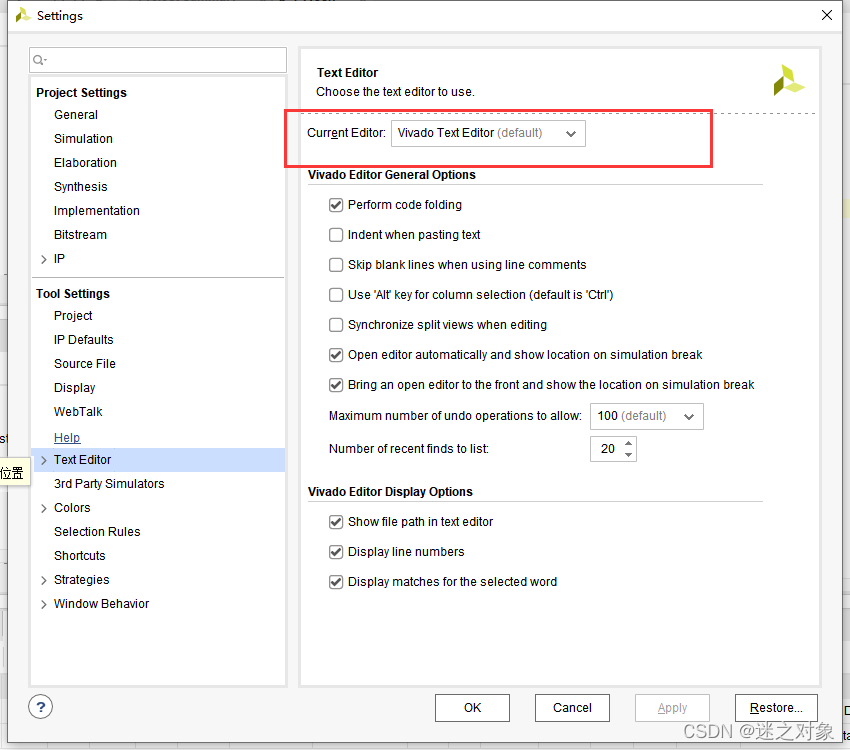Click the Apply button
The width and height of the screenshot is (850, 750).
click(672, 708)
